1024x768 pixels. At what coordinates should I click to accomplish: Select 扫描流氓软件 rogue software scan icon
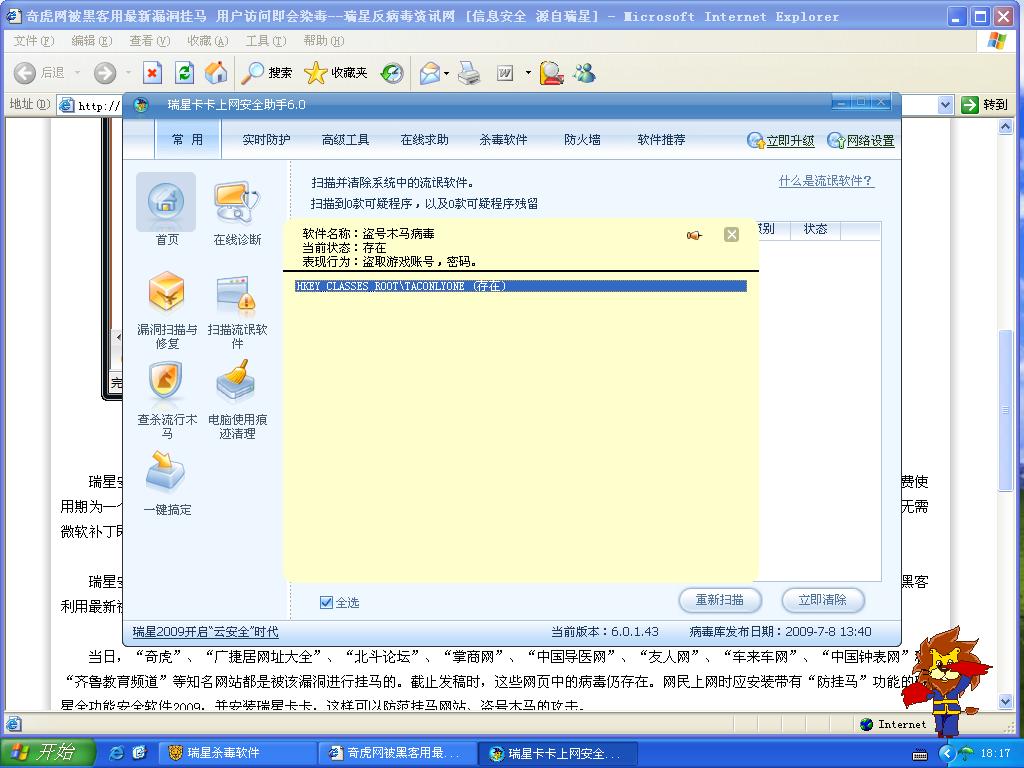237,310
